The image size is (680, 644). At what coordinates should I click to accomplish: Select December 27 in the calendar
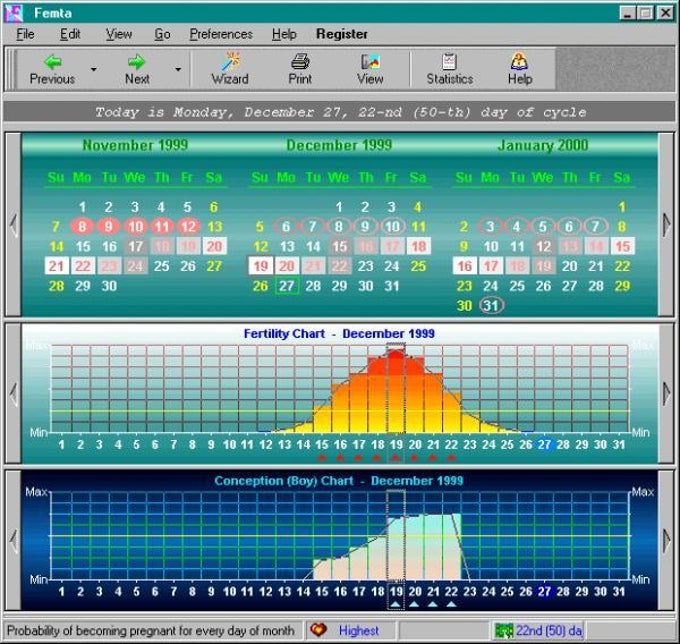coord(287,286)
